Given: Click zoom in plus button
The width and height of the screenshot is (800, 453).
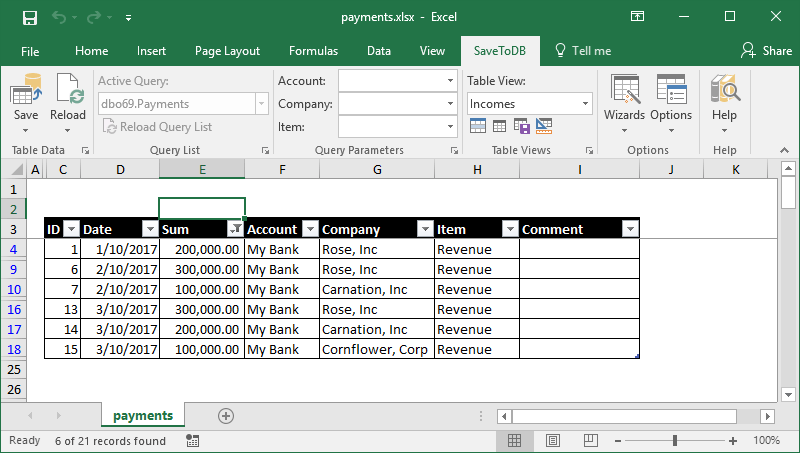Looking at the screenshot, I should tap(733, 441).
